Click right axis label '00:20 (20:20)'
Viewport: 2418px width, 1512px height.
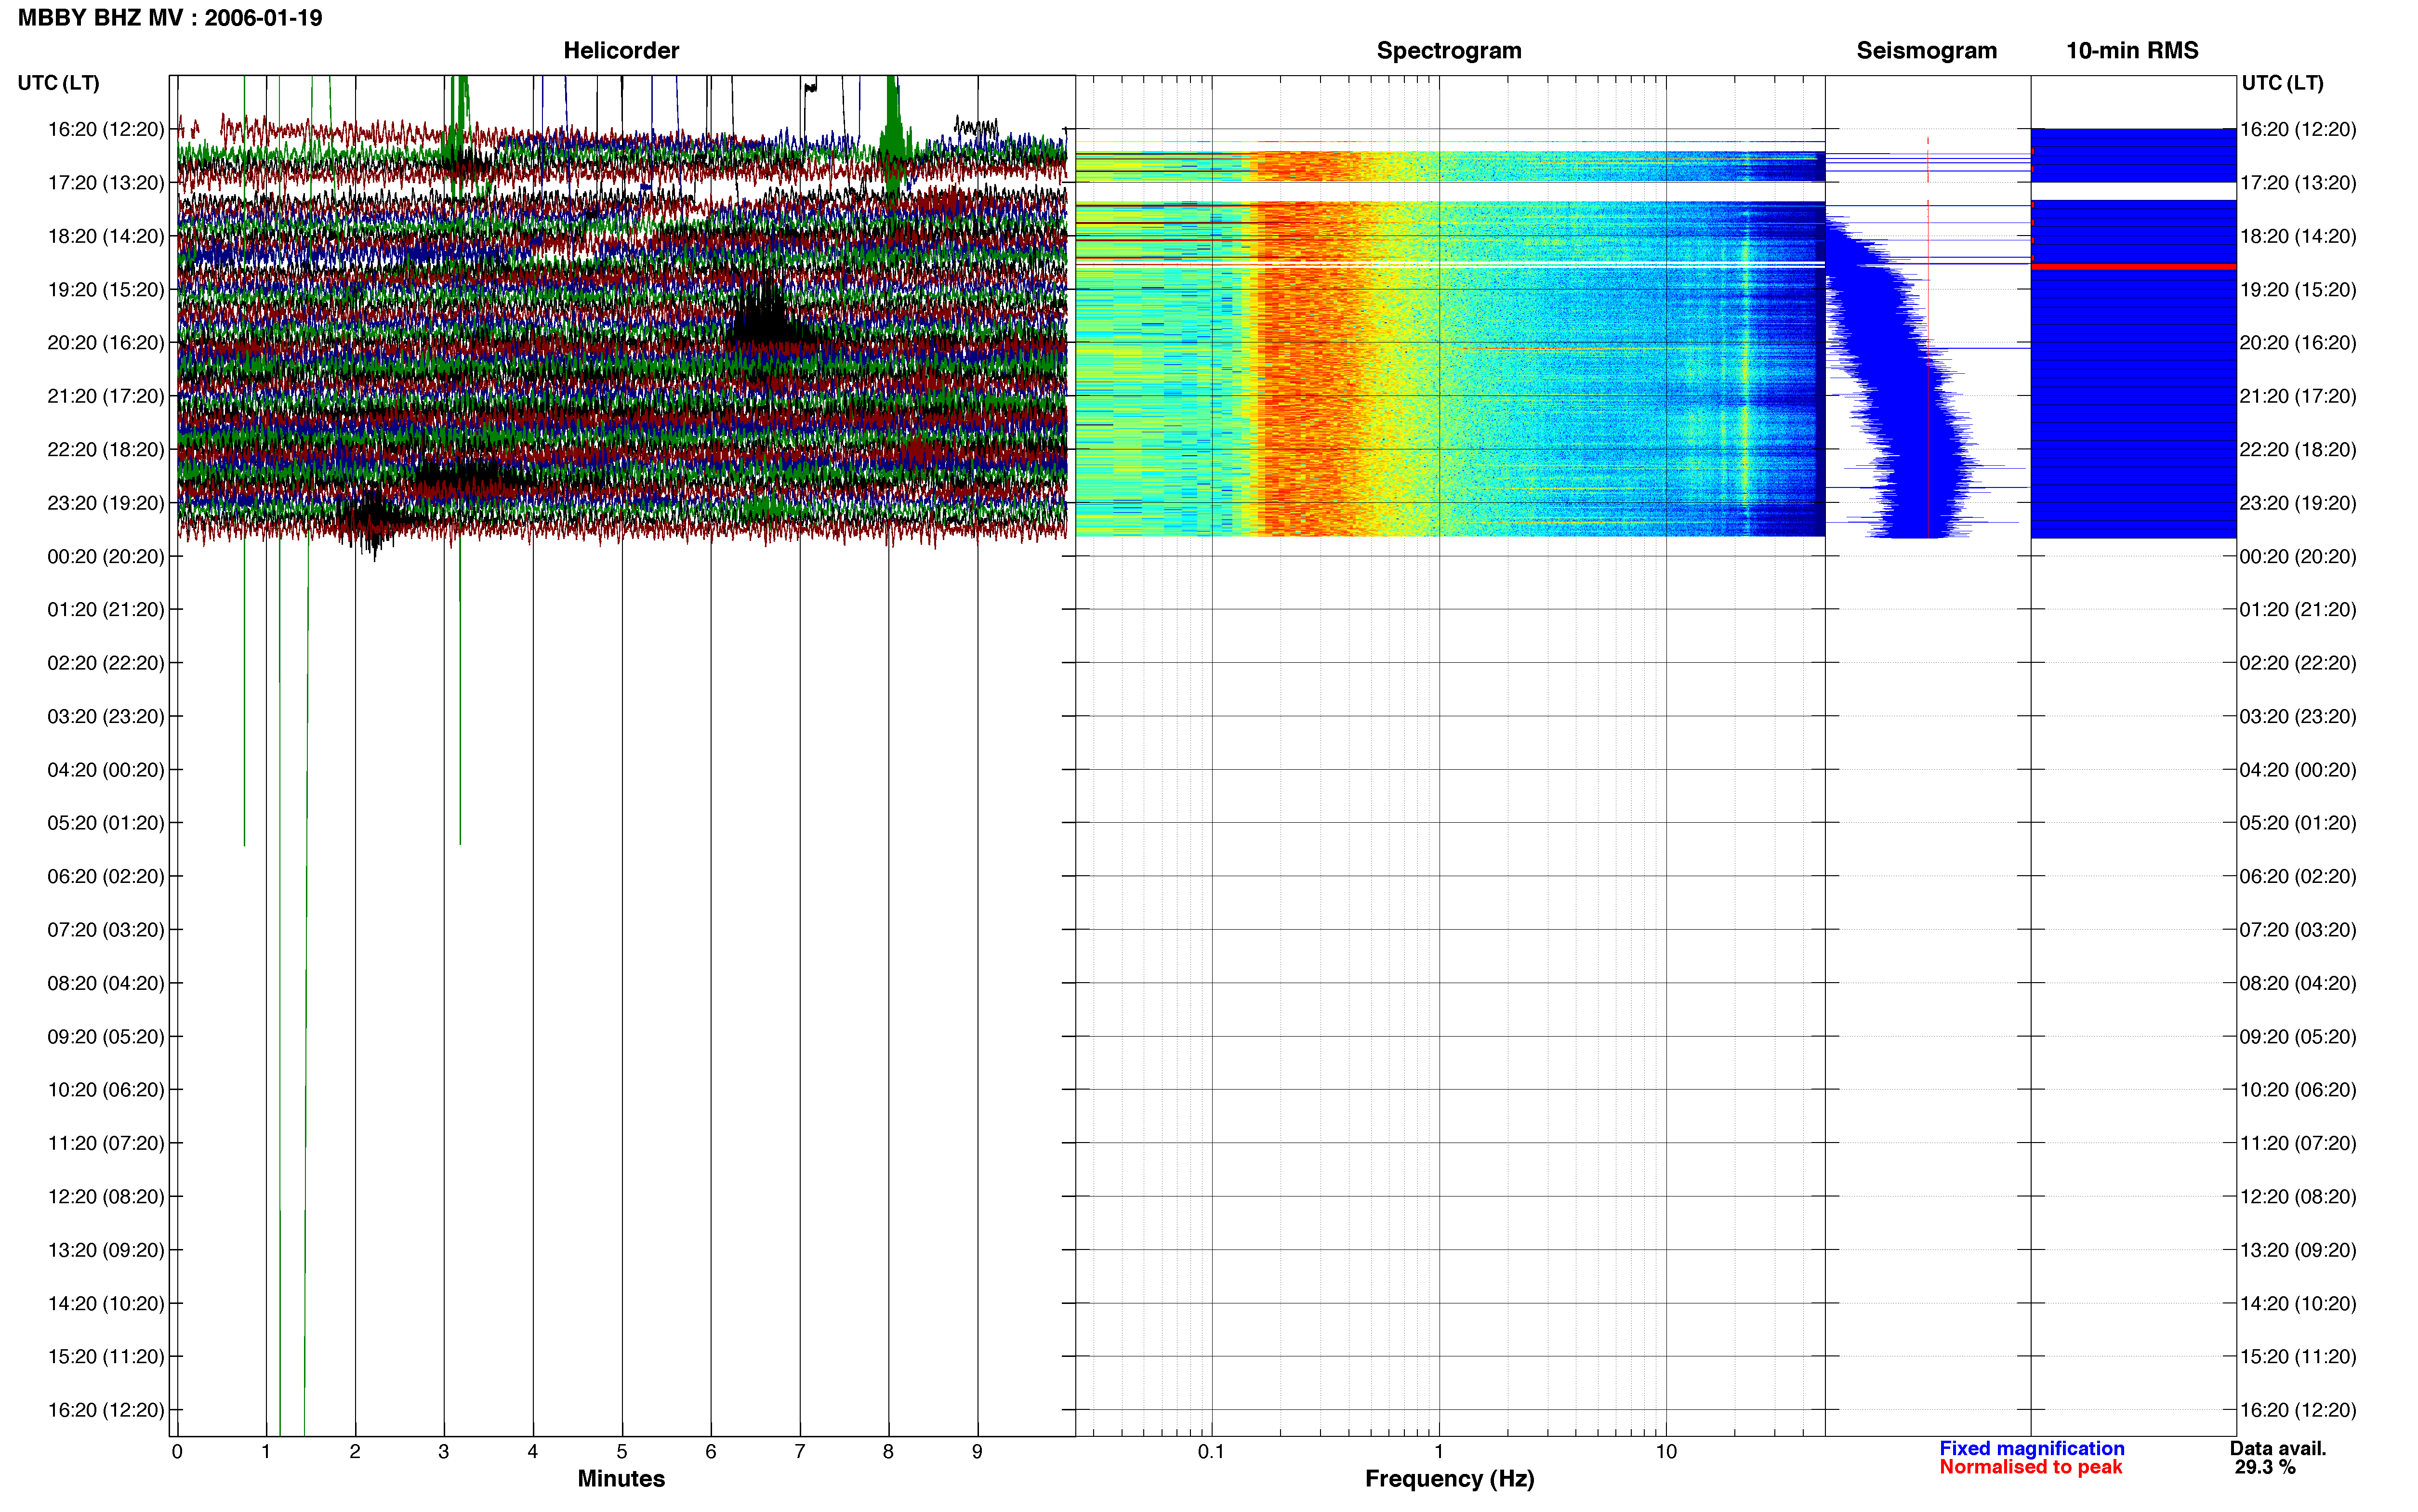2298,556
